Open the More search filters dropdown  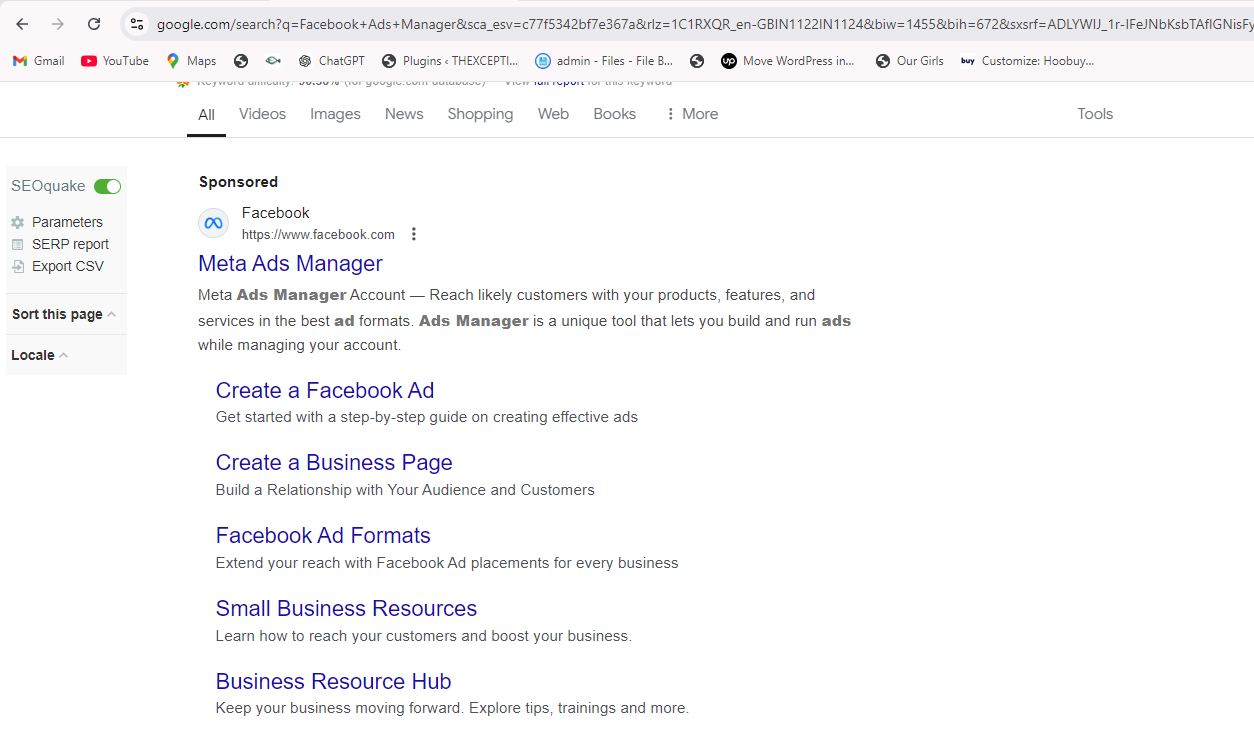[x=691, y=114]
